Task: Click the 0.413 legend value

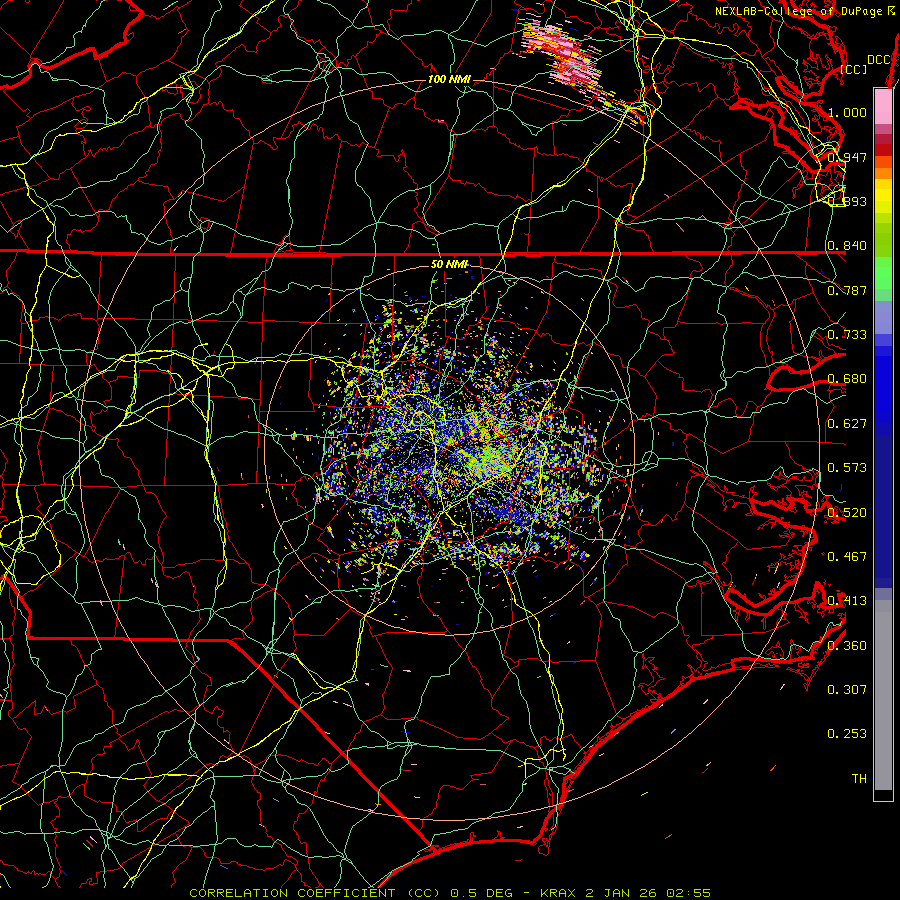Action: [847, 600]
